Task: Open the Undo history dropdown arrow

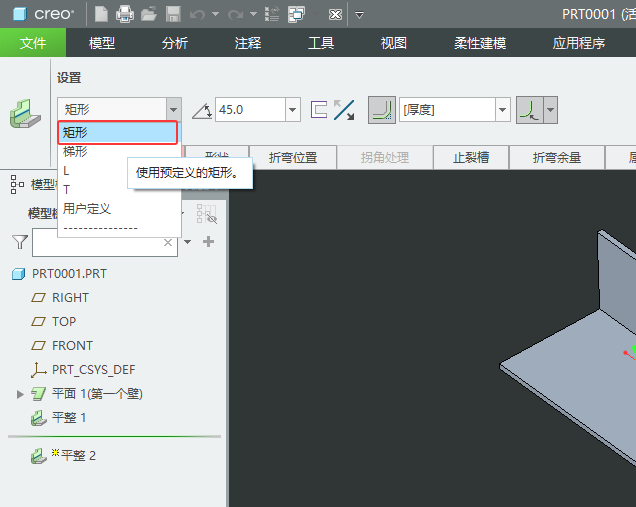Action: [216, 15]
